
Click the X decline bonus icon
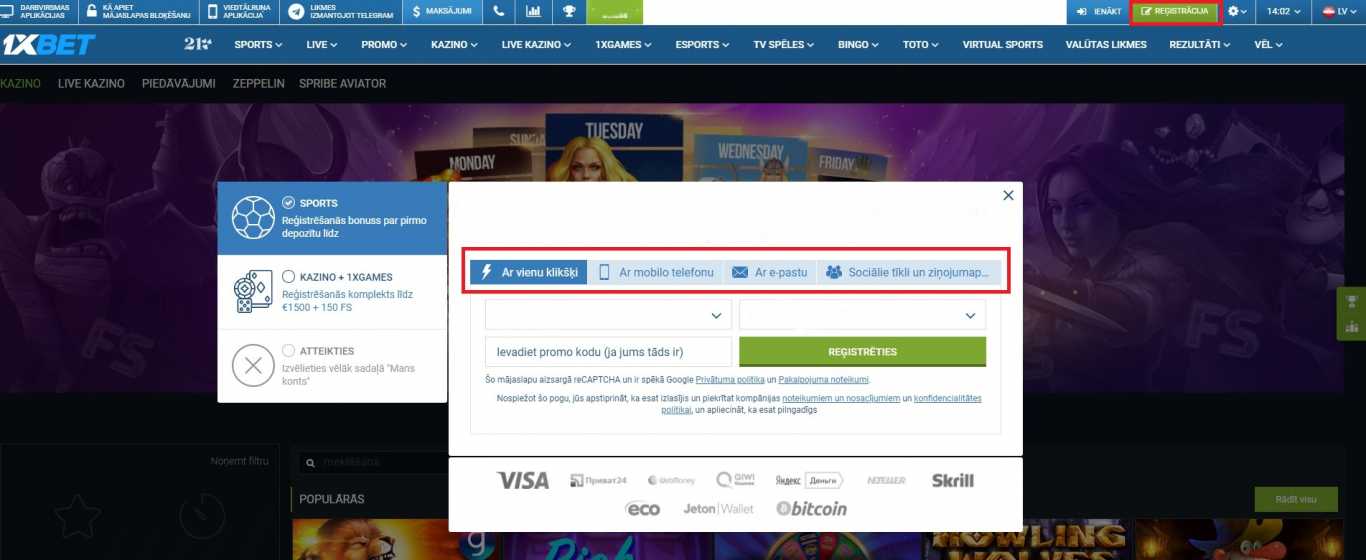click(253, 366)
